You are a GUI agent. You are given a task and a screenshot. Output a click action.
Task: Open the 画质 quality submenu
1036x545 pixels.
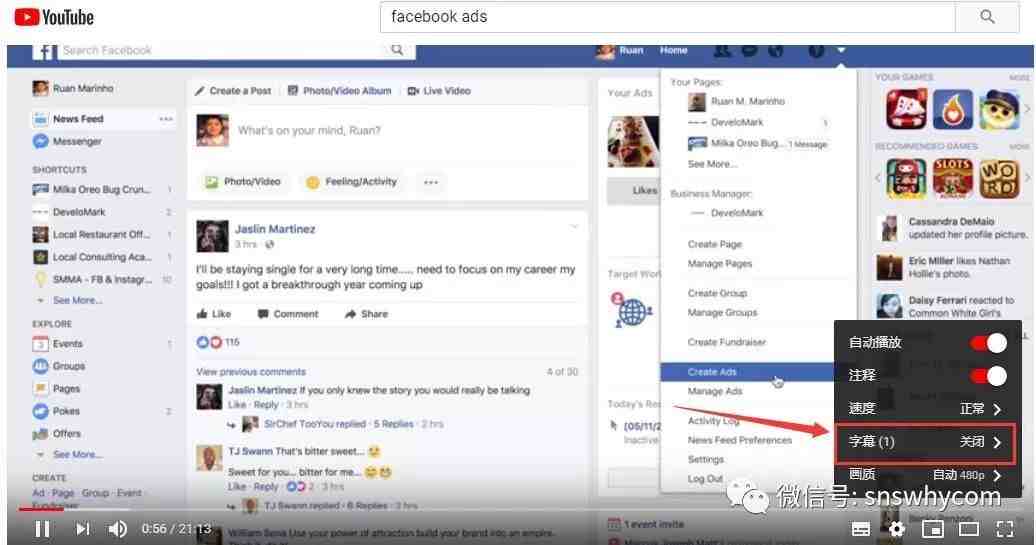(x=927, y=474)
